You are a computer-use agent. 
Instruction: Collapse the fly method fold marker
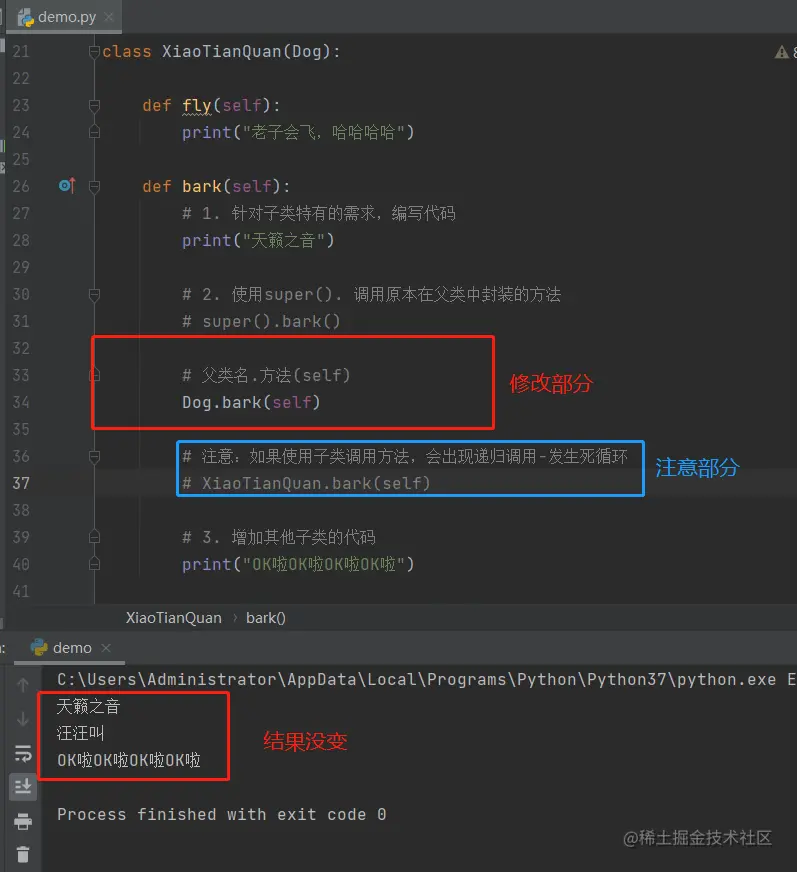[94, 106]
